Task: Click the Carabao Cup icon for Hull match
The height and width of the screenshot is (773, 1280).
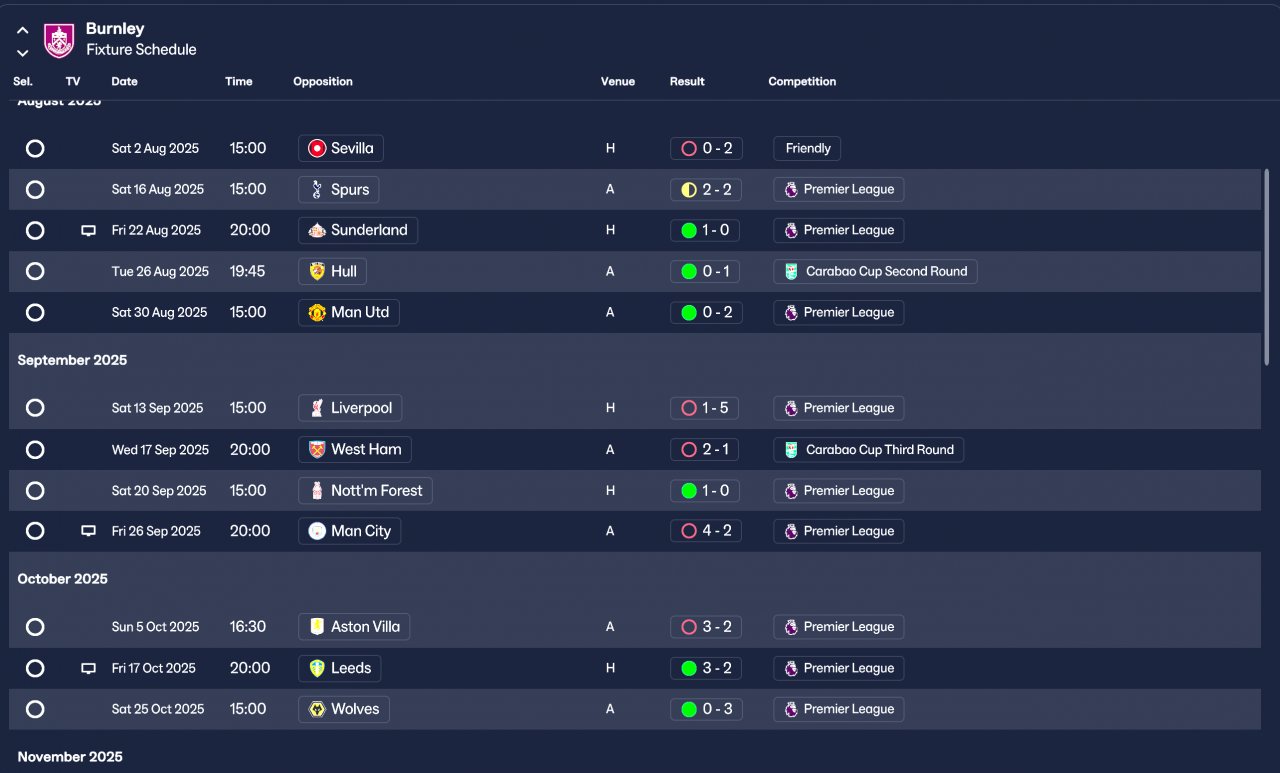Action: click(791, 272)
